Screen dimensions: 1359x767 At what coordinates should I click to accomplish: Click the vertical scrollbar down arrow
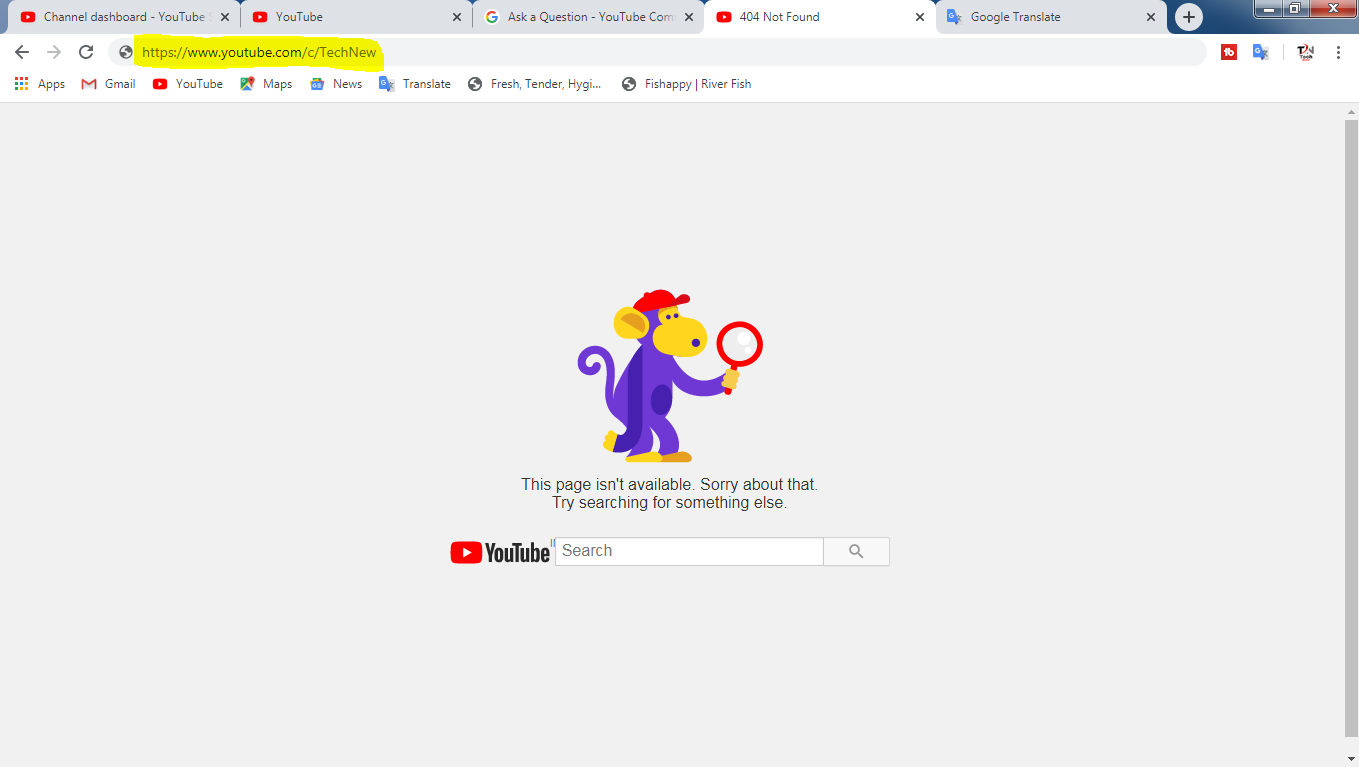point(1351,759)
